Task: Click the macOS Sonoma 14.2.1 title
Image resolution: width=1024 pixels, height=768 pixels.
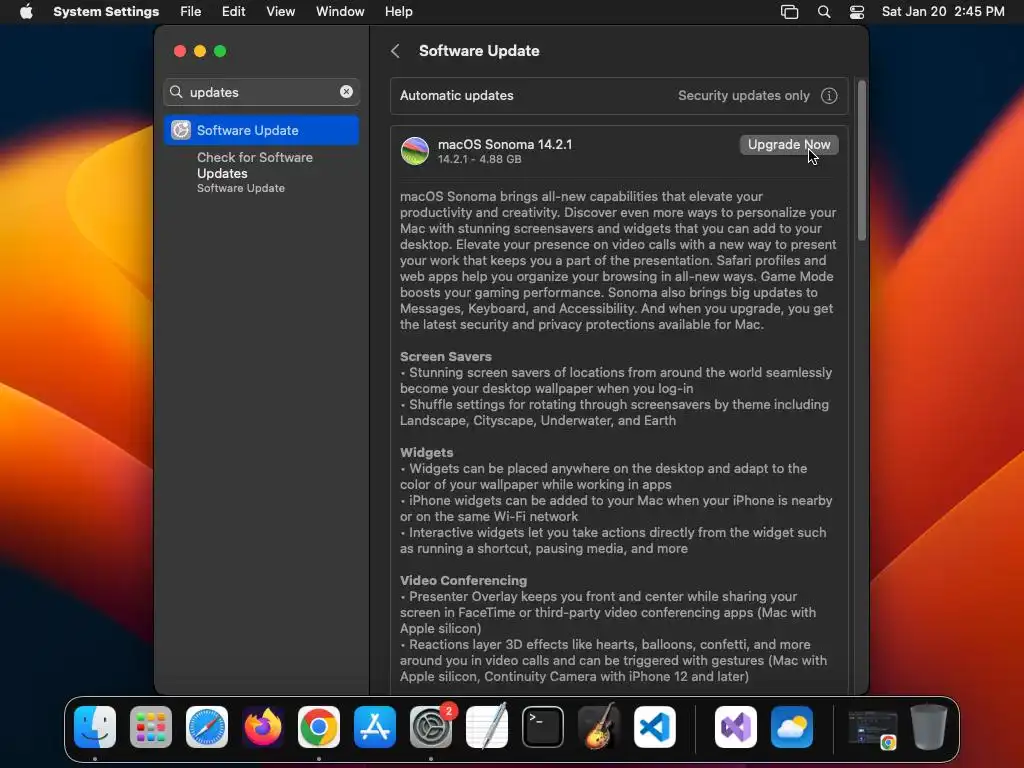Action: 505,144
